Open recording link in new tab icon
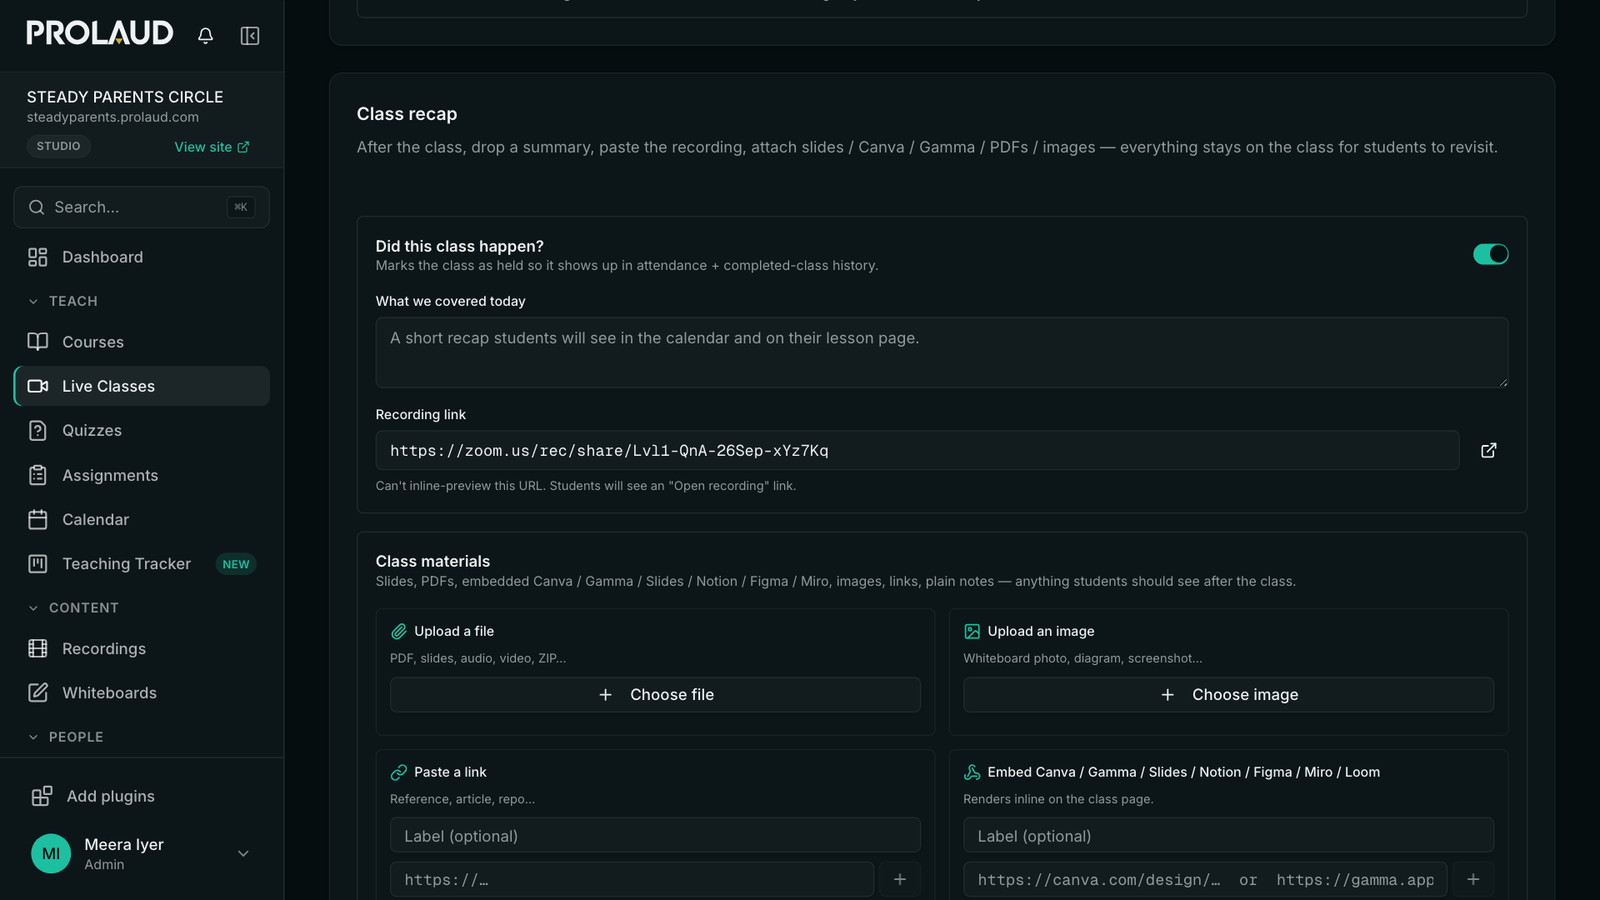 (x=1488, y=450)
